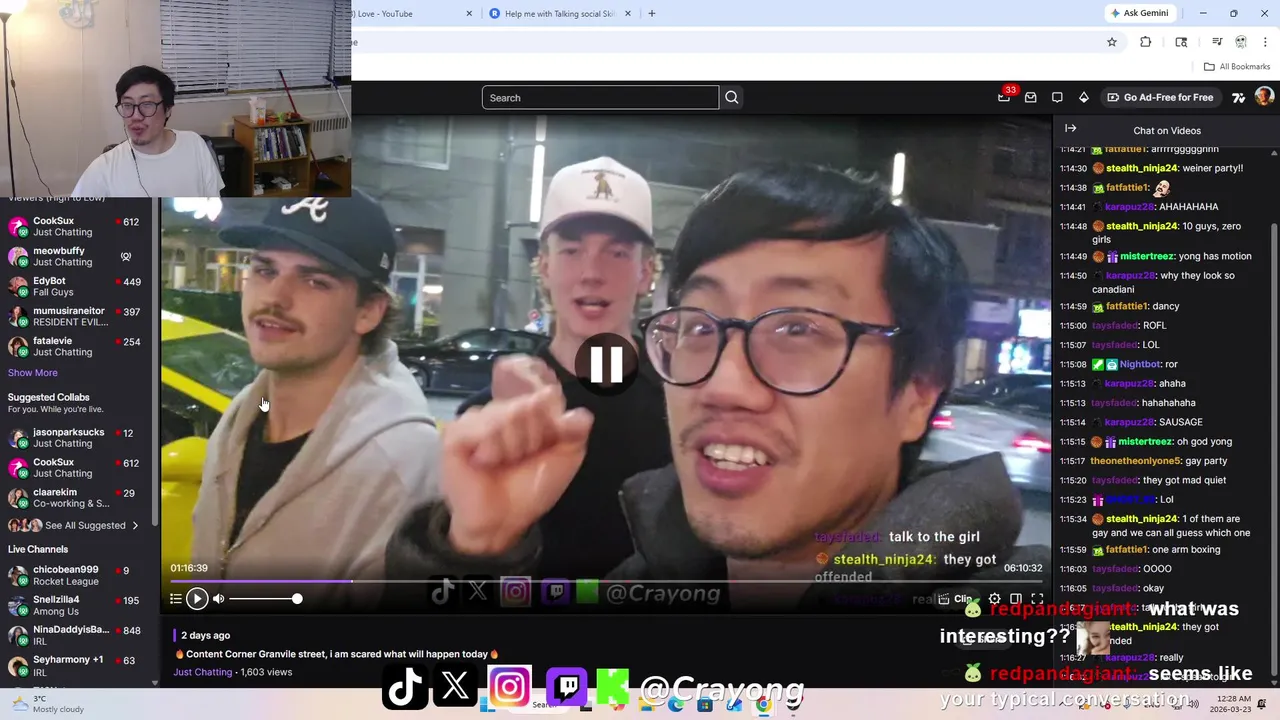
Task: Bookmark this page with star icon
Action: coord(1111,42)
